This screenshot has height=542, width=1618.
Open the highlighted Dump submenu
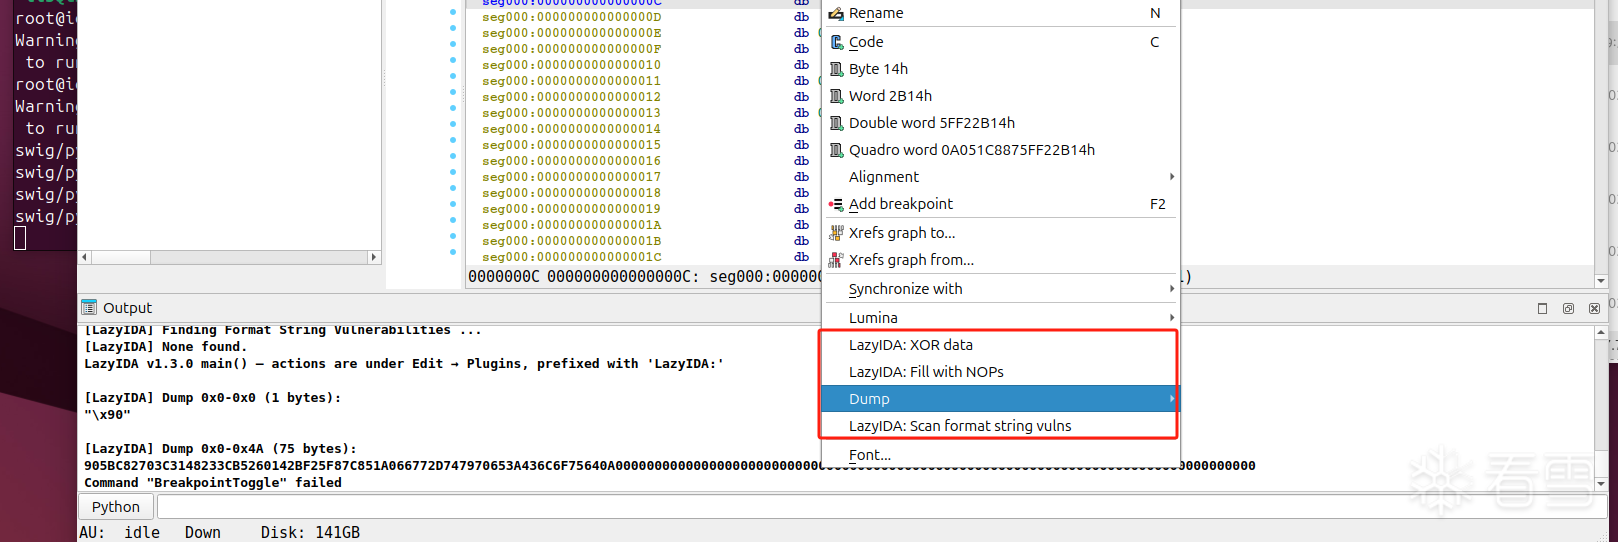tap(1000, 399)
